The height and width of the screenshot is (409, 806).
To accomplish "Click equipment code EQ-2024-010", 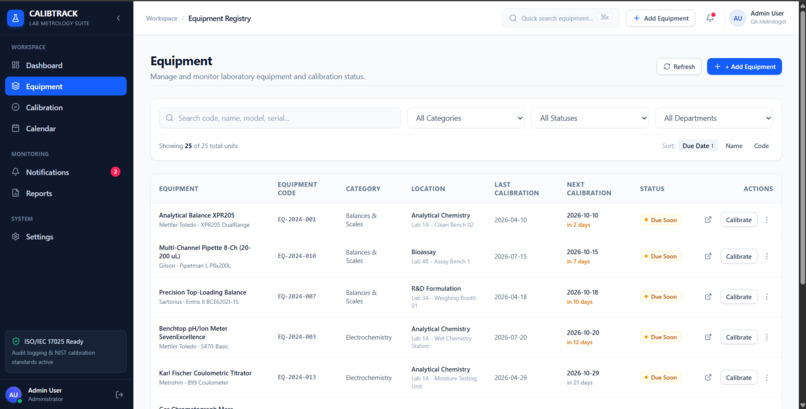I will 297,256.
